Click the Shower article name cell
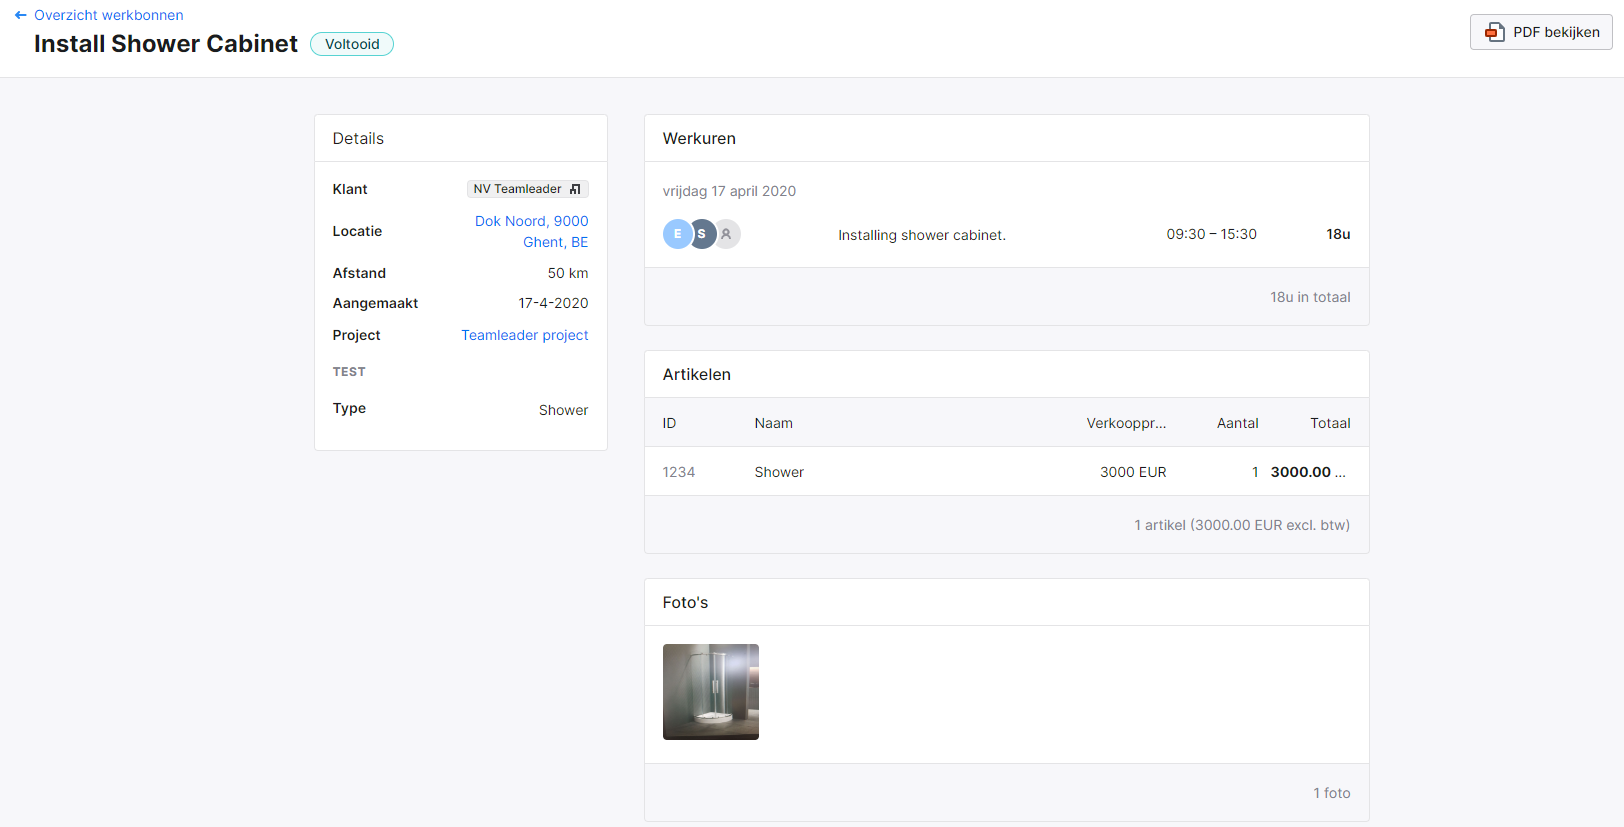The height and width of the screenshot is (827, 1624). 779,472
